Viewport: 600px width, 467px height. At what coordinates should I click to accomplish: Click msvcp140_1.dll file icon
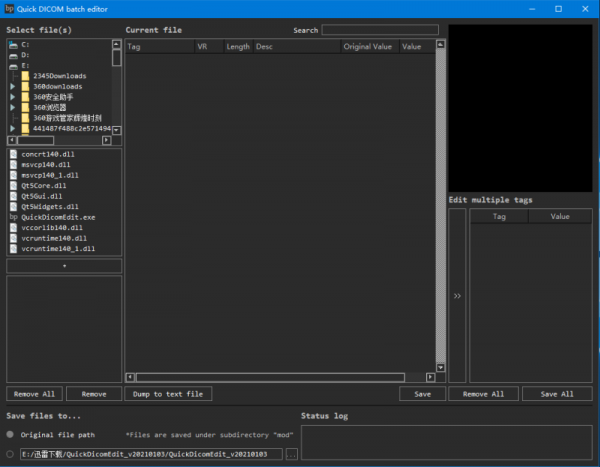click(13, 175)
